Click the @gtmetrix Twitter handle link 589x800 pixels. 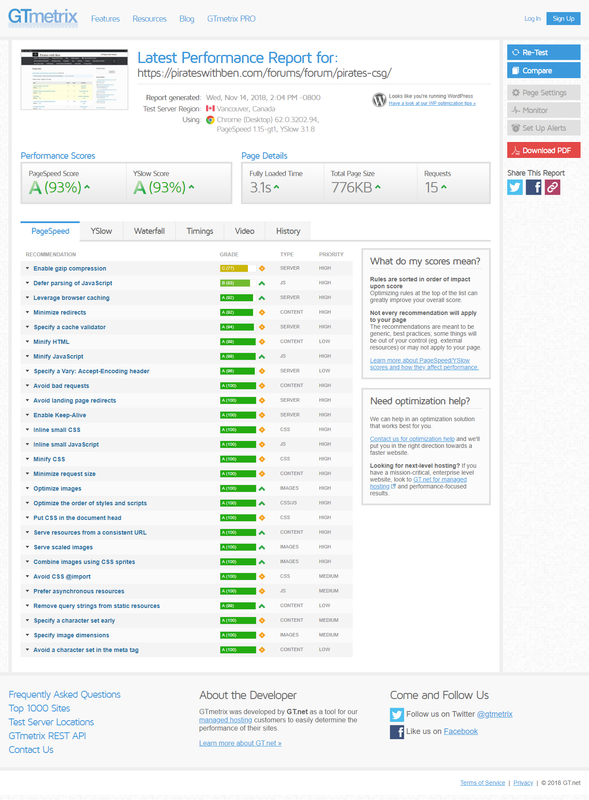click(495, 714)
